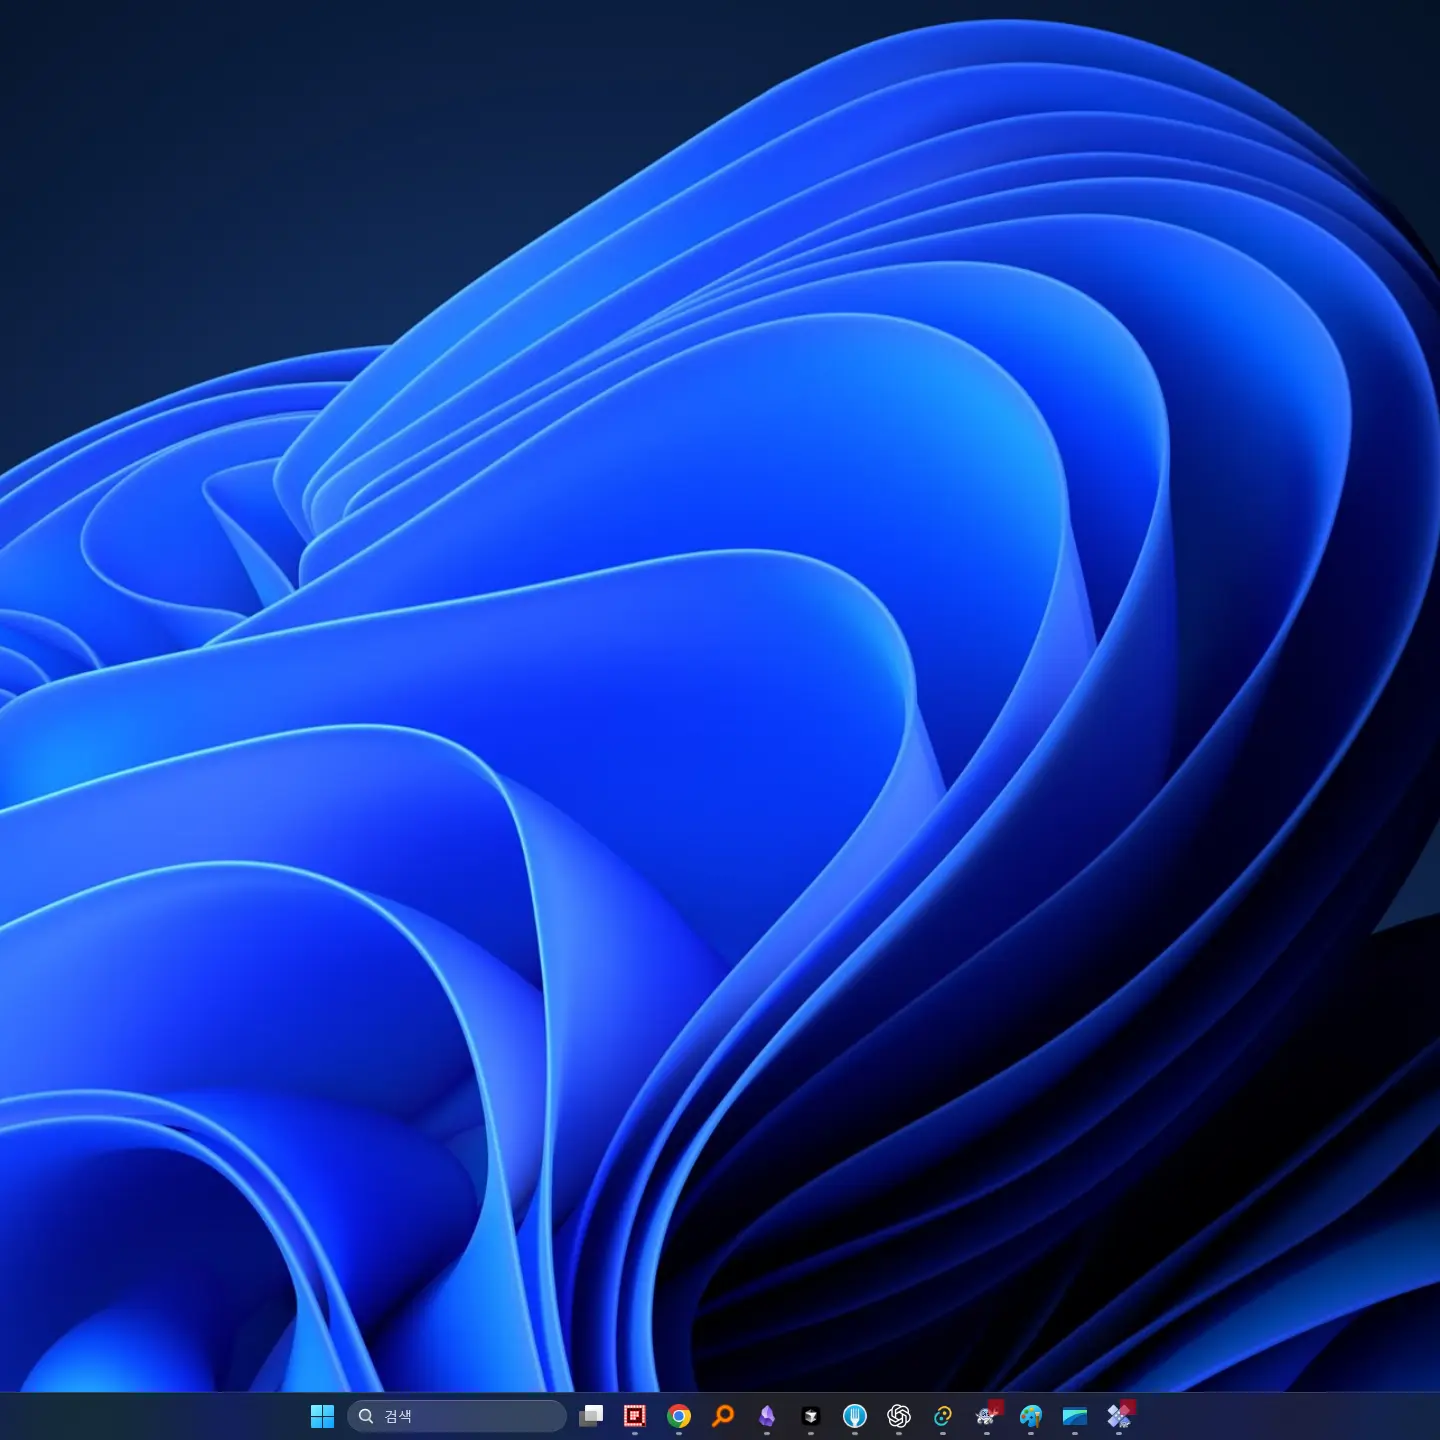Click empty taskbar space left of Start
Image resolution: width=1440 pixels, height=1440 pixels.
(x=150, y=1416)
